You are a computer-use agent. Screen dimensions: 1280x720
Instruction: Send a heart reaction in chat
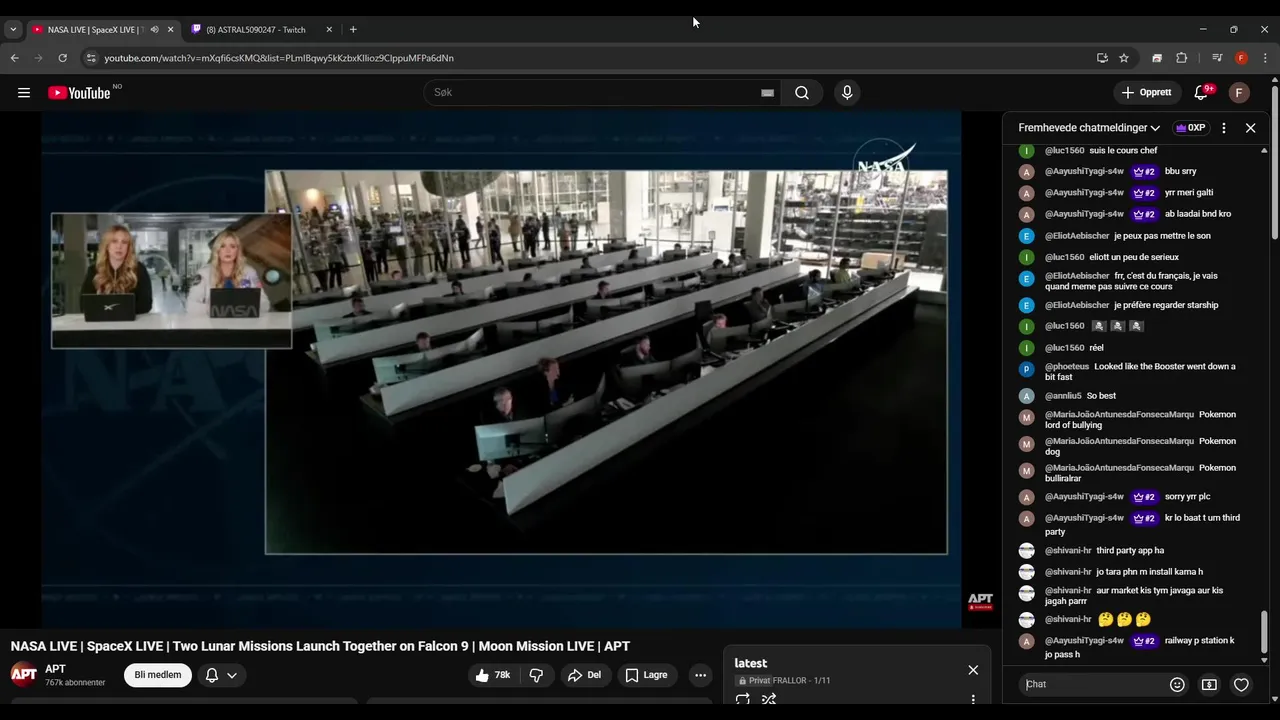(x=1241, y=685)
